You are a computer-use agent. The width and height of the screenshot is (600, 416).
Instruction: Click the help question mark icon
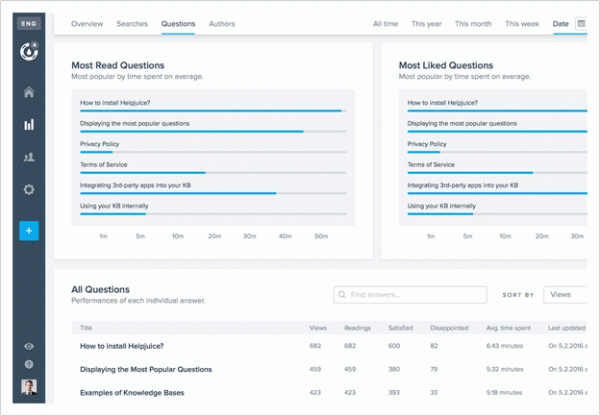point(29,364)
